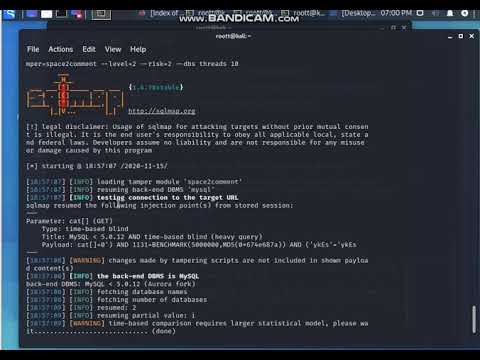Open the white file manager launcher in panel

(x=47, y=14)
